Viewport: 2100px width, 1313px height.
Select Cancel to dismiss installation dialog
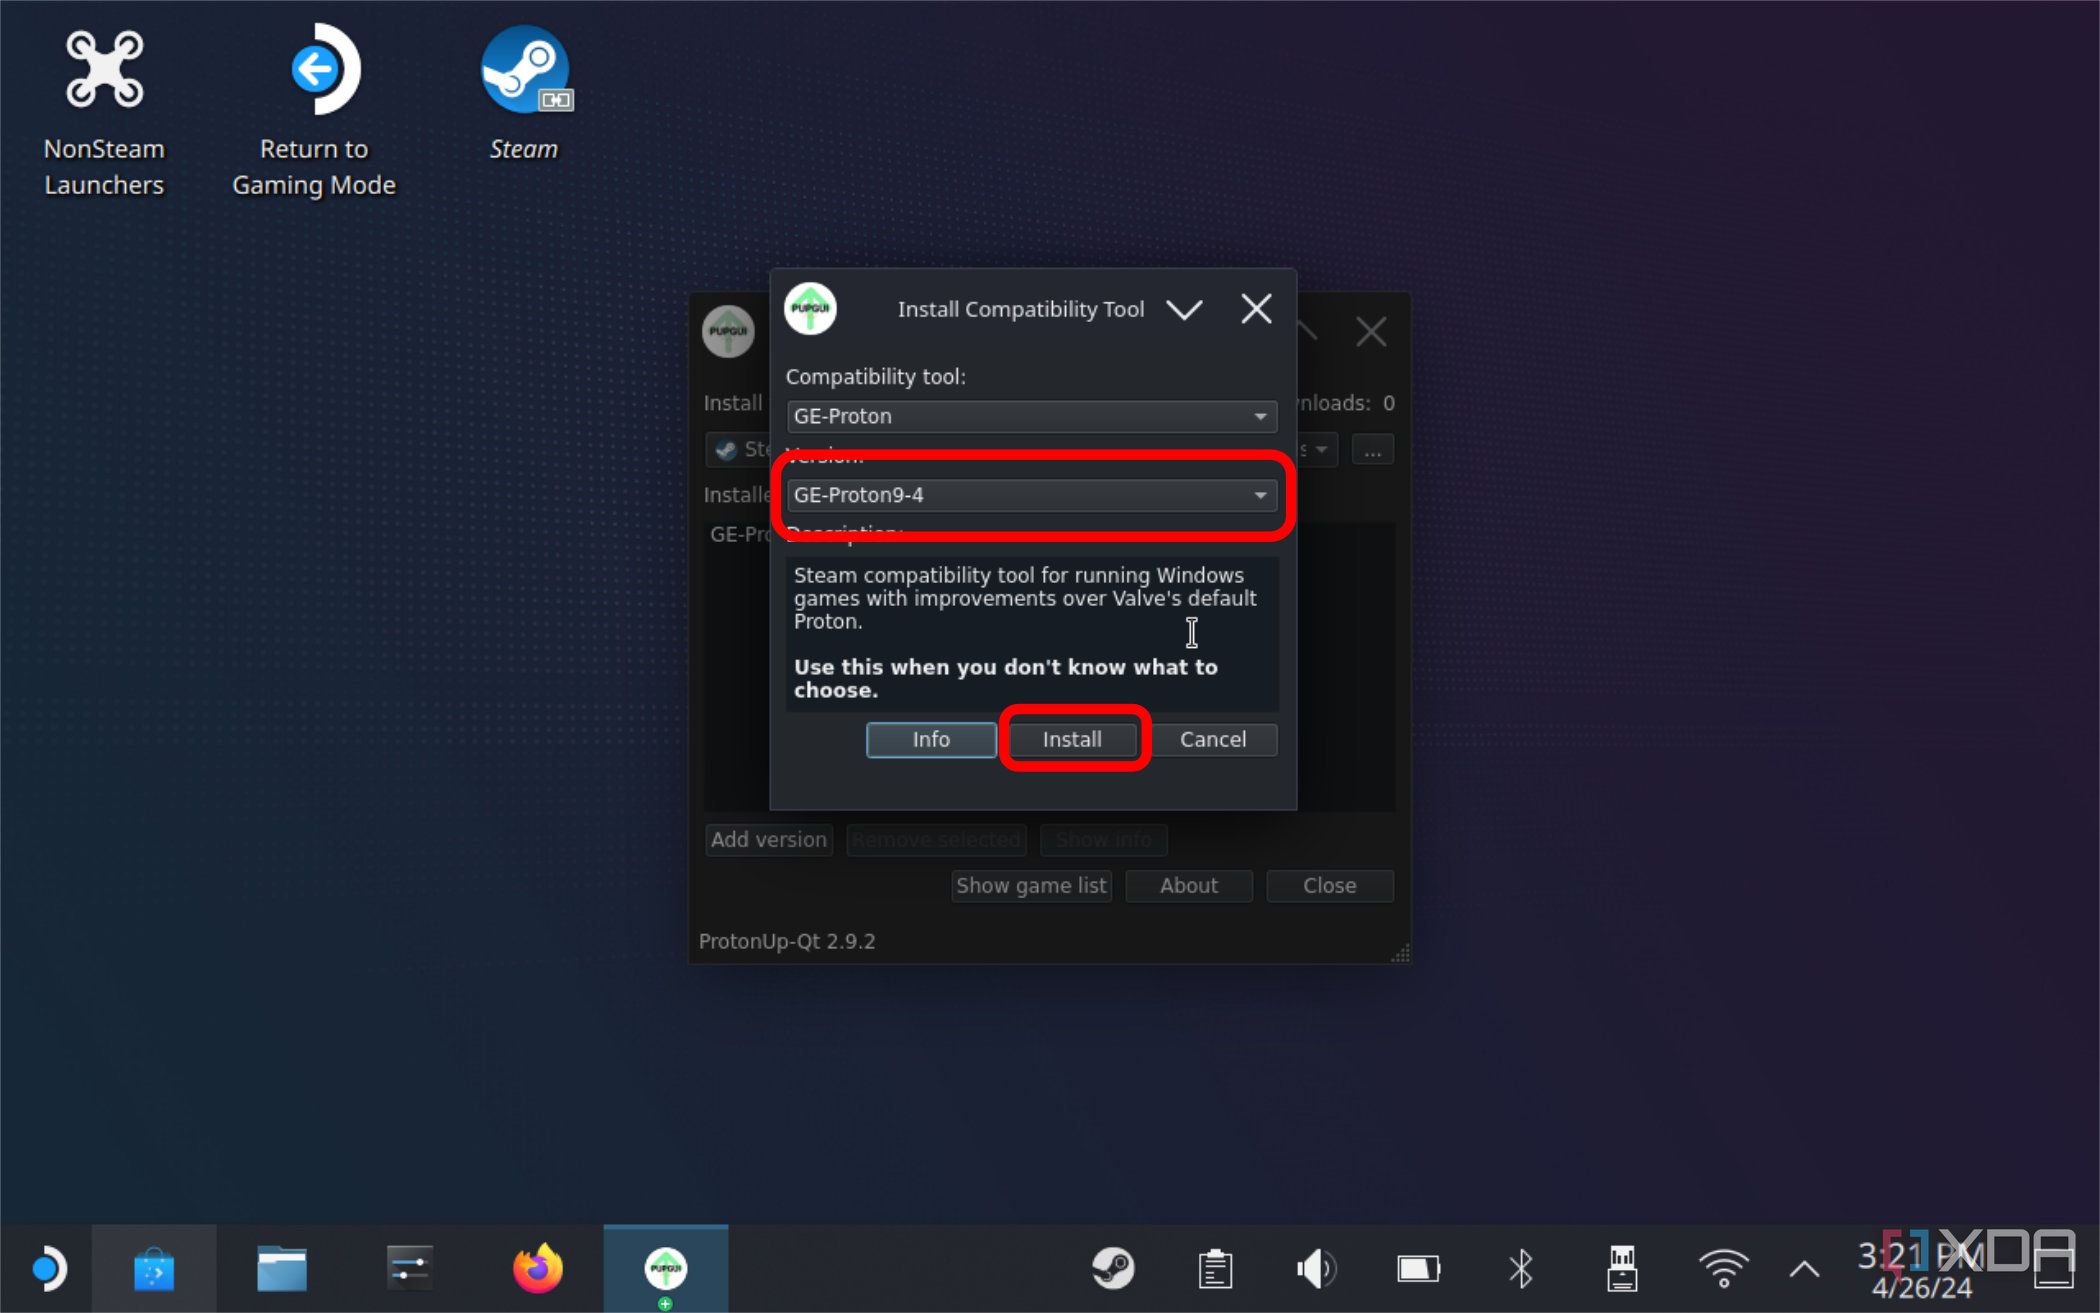(1213, 740)
